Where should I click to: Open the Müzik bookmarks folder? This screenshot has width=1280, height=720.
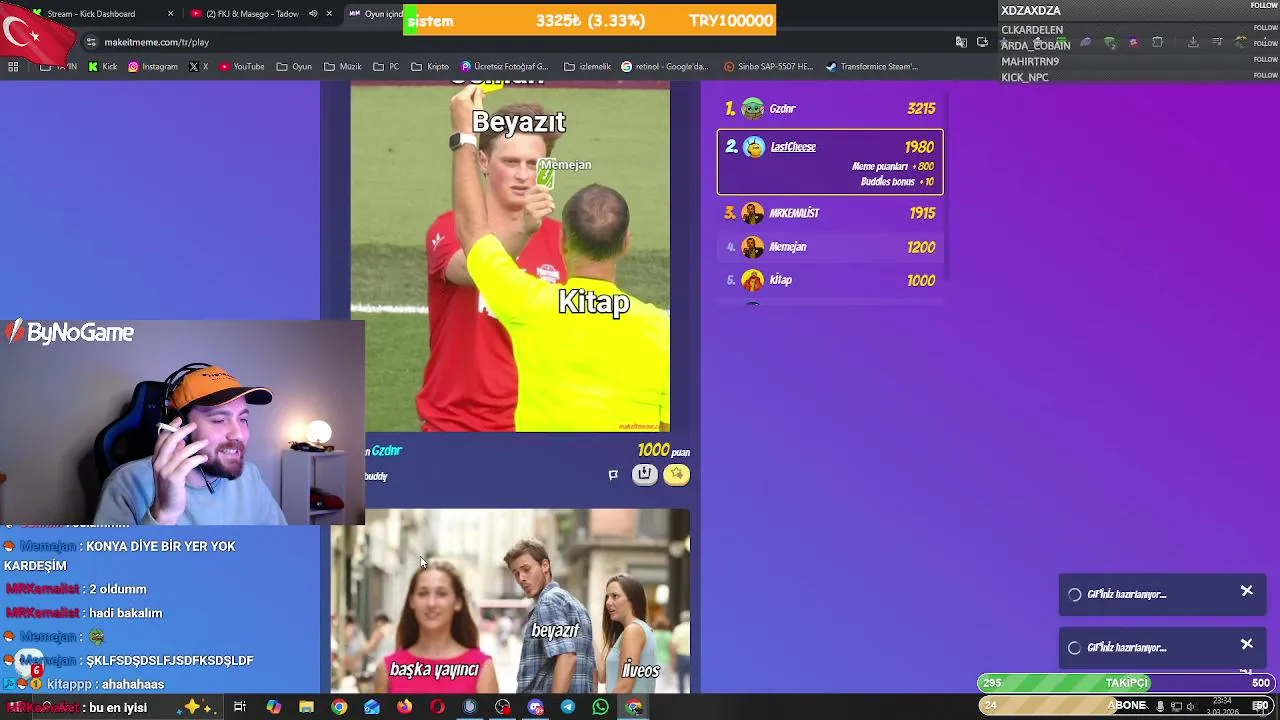(343, 67)
